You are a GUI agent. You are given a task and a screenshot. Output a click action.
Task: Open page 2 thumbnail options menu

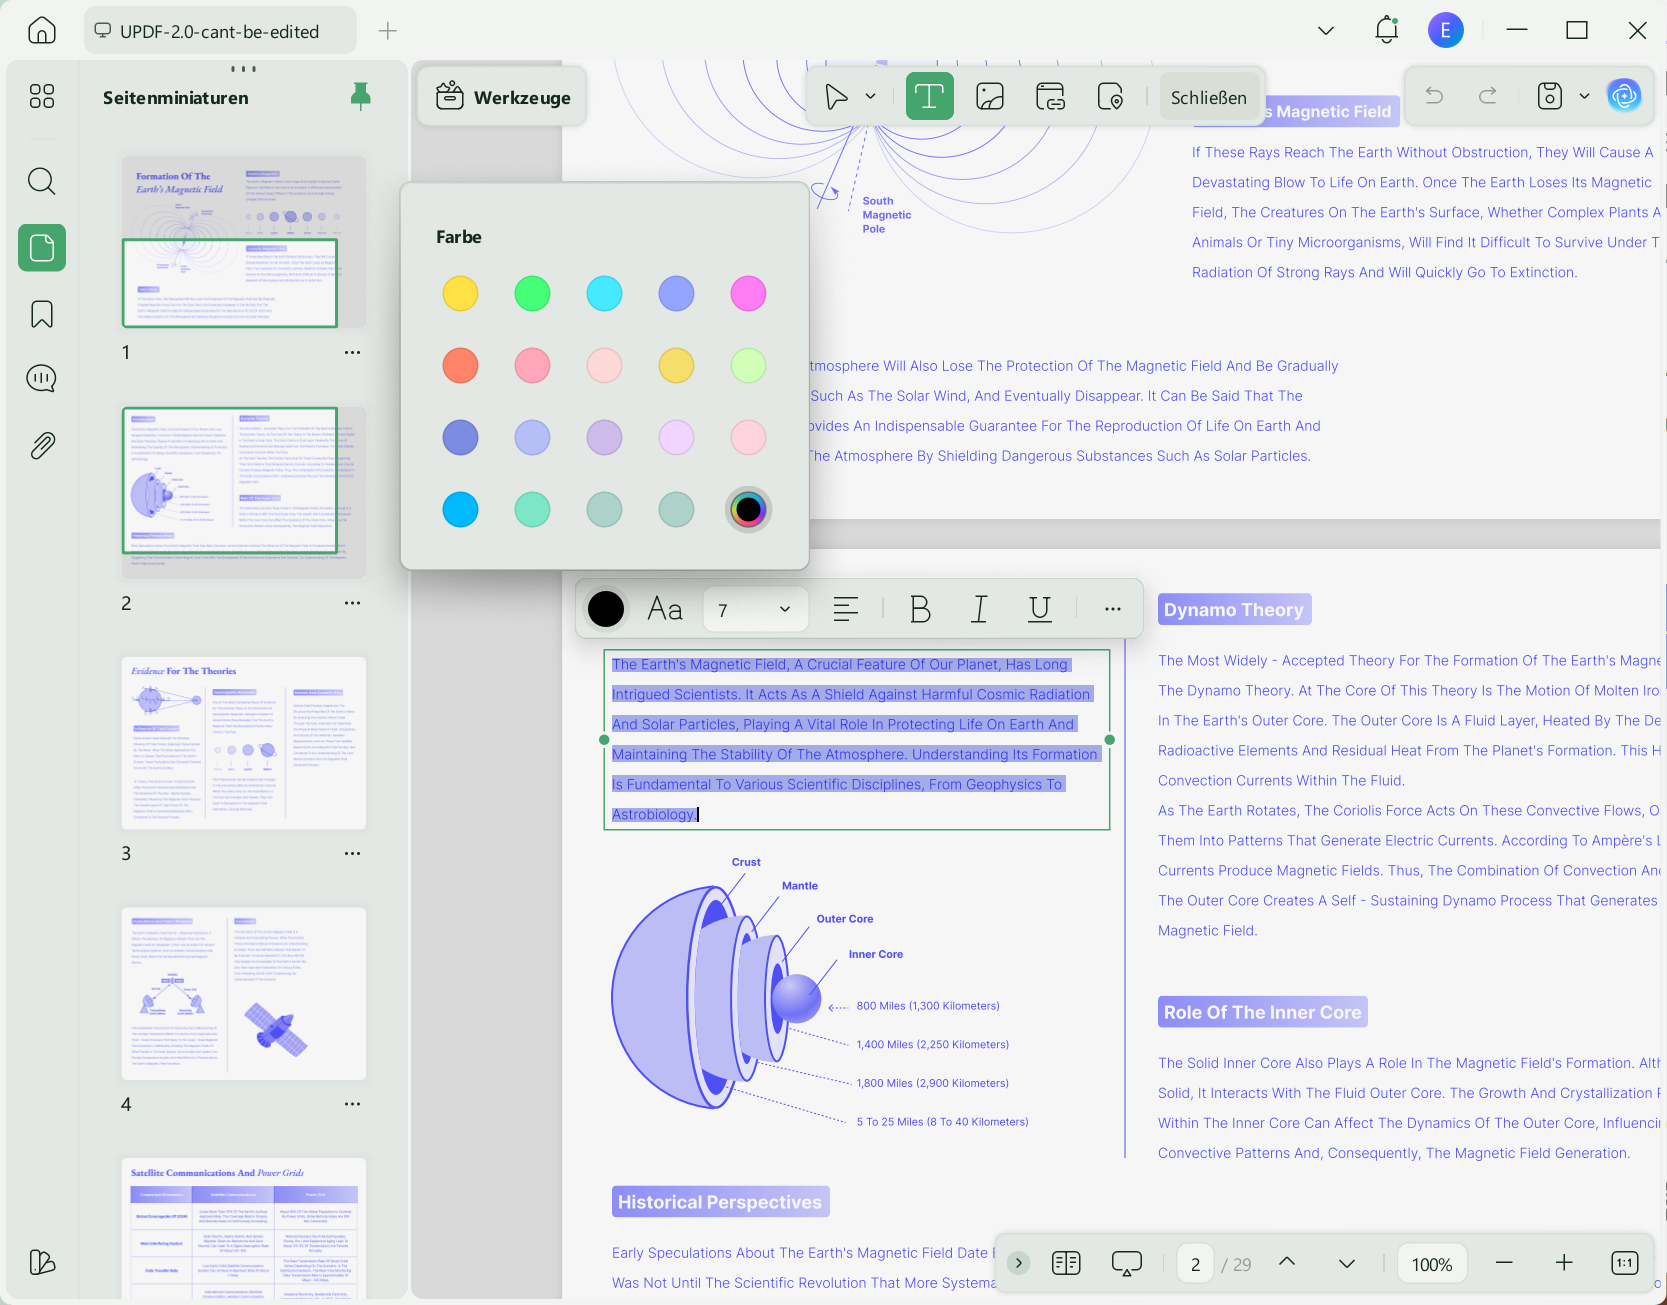coord(352,603)
